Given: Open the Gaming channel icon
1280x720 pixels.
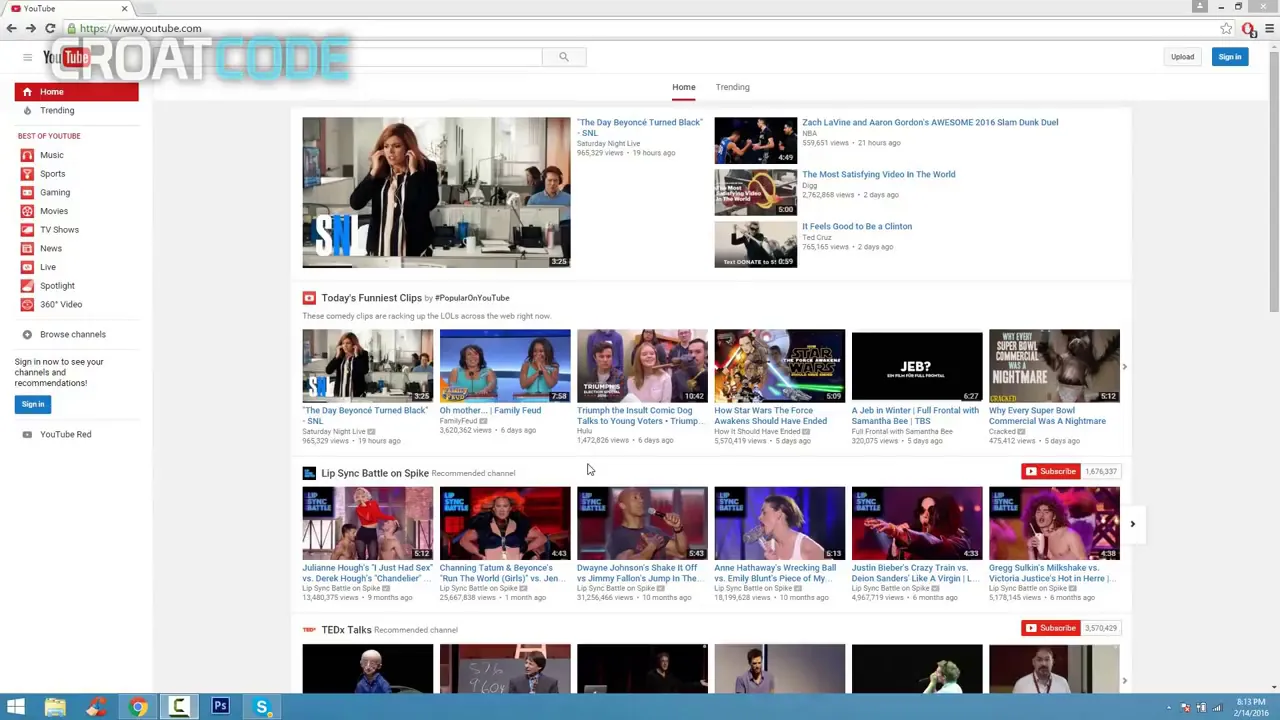Looking at the screenshot, I should pyautogui.click(x=27, y=193).
